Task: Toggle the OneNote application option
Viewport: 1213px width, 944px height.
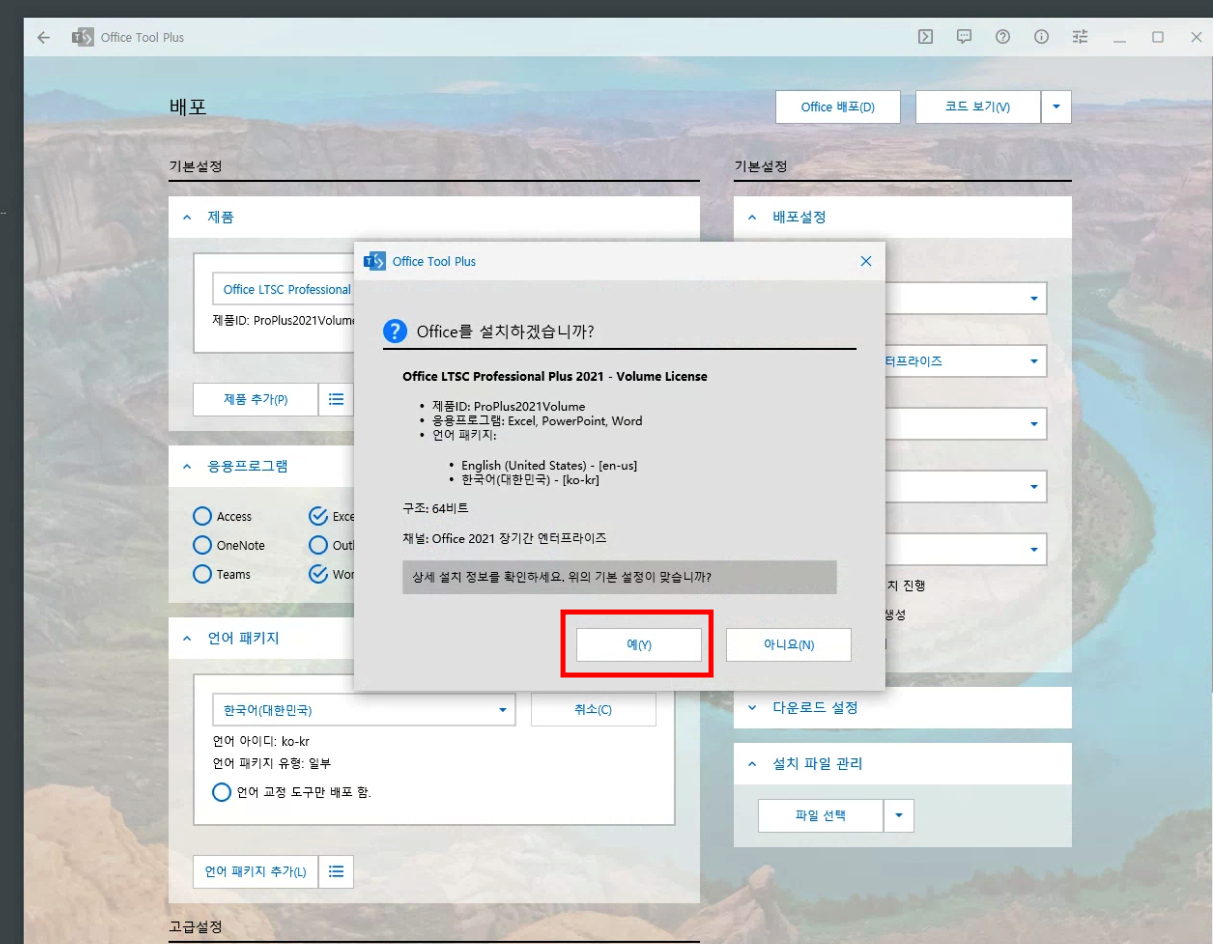Action: click(228, 545)
